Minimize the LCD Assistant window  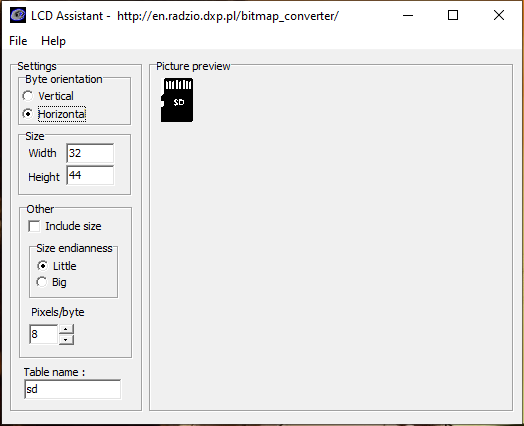pos(408,15)
